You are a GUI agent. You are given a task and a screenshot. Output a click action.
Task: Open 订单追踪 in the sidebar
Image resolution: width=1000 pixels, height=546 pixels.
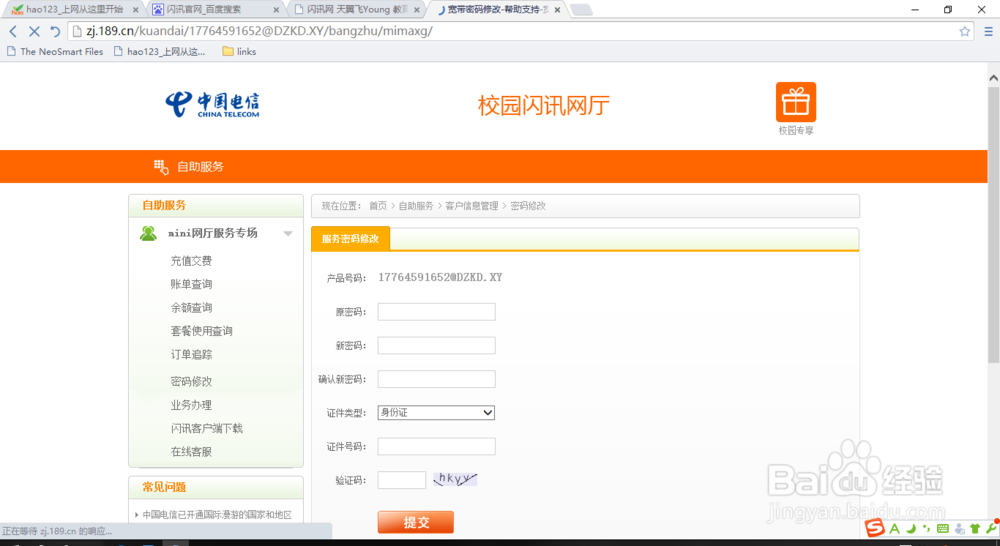coord(191,355)
